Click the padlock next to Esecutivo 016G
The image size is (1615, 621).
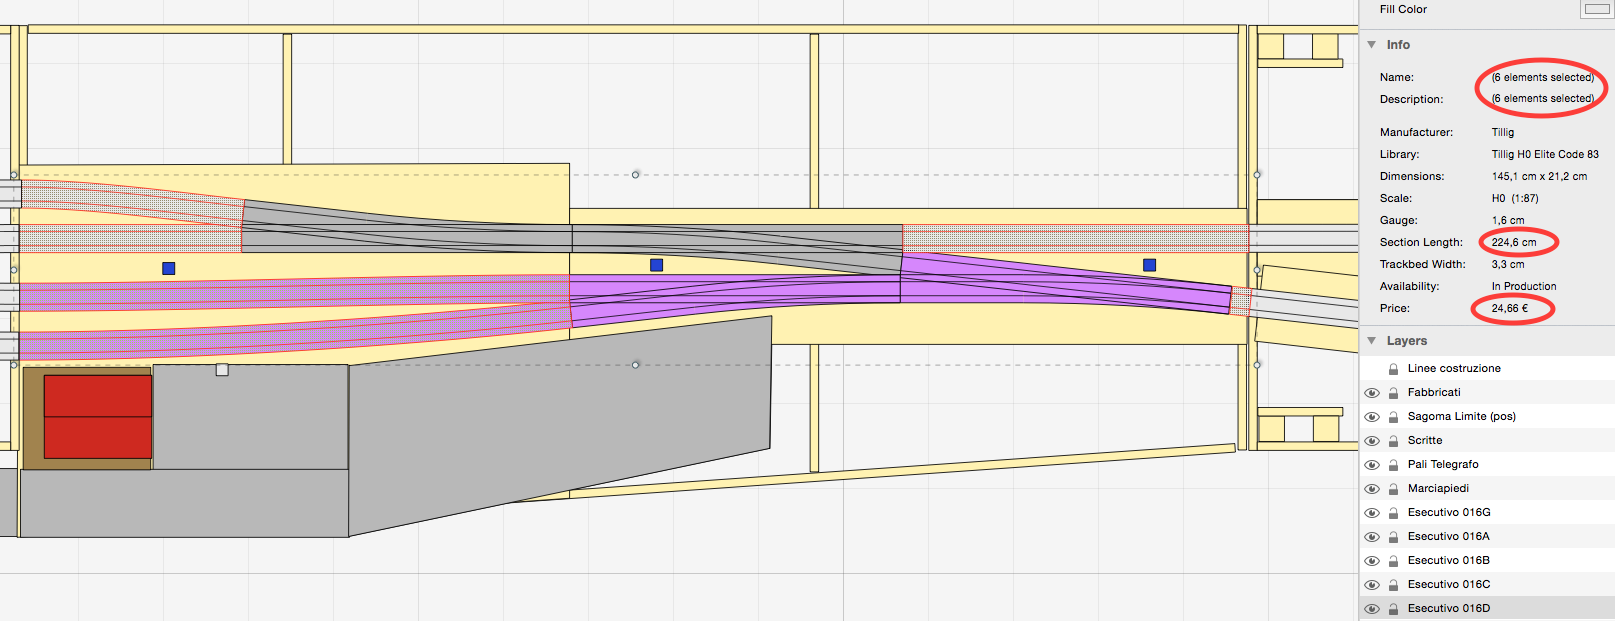point(1393,513)
